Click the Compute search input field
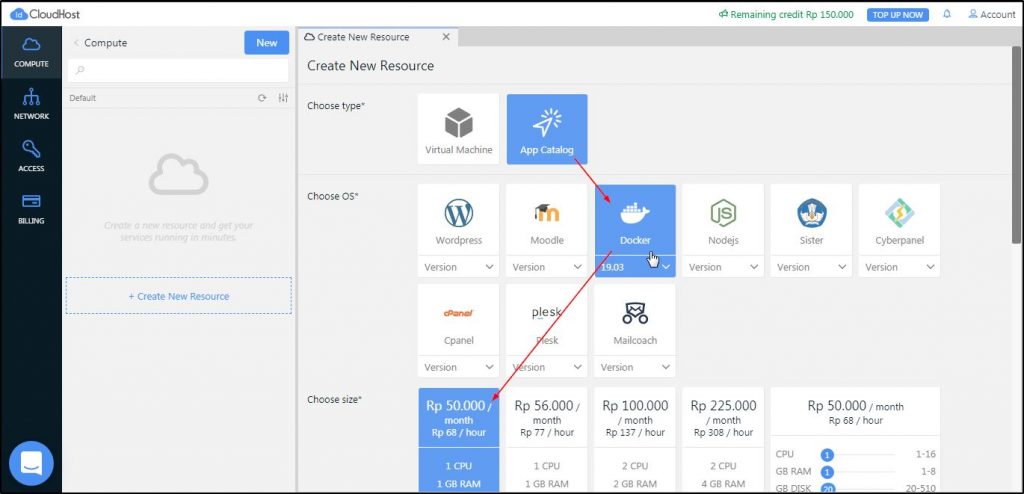The height and width of the screenshot is (494, 1024). click(178, 70)
